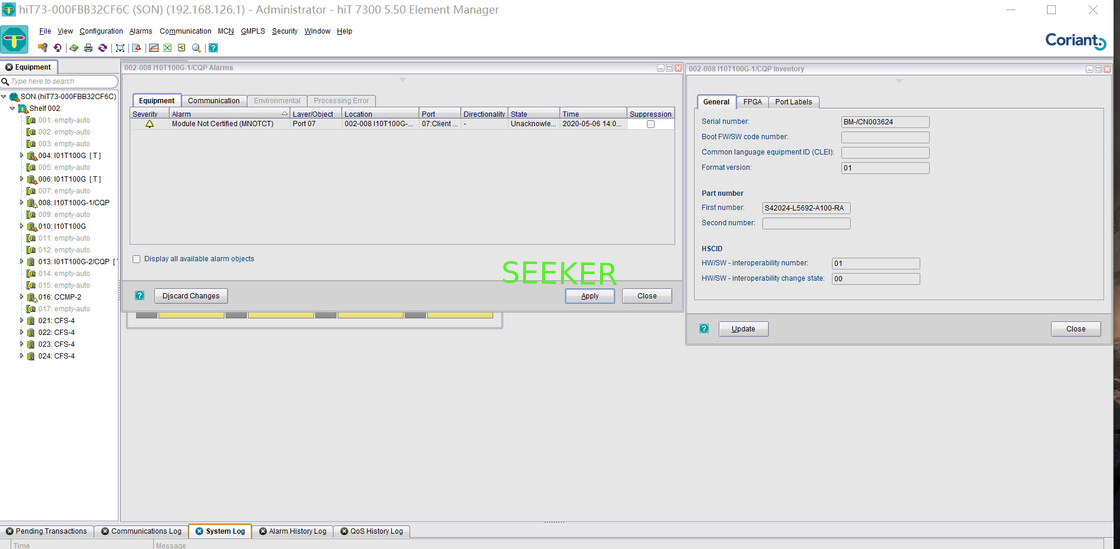Switch to the FPGA tab

(x=752, y=102)
